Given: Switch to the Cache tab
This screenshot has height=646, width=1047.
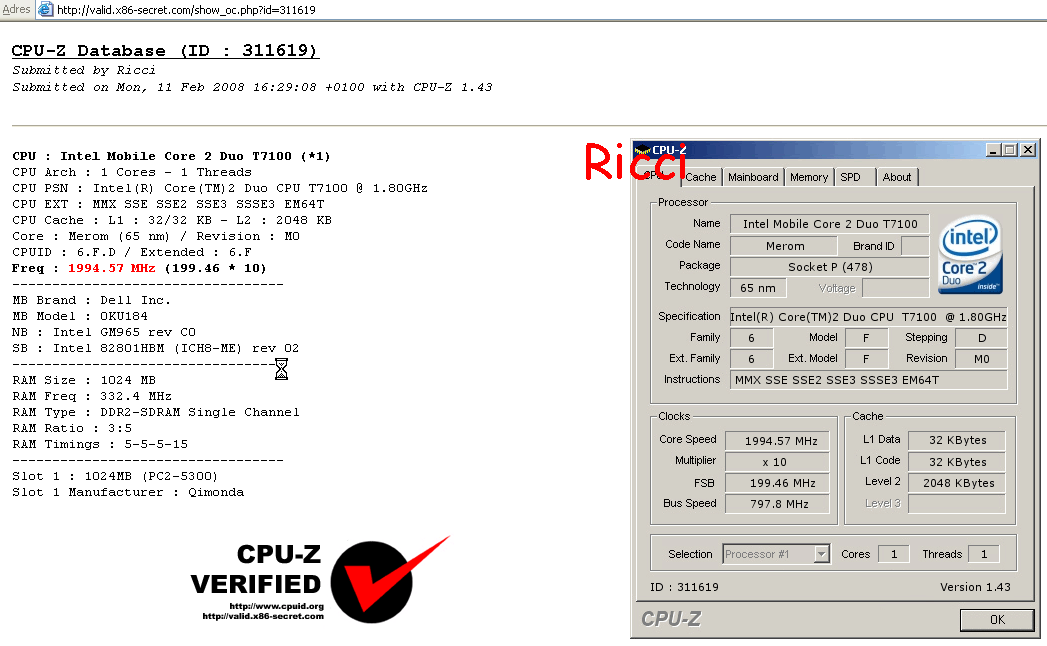Looking at the screenshot, I should point(700,177).
